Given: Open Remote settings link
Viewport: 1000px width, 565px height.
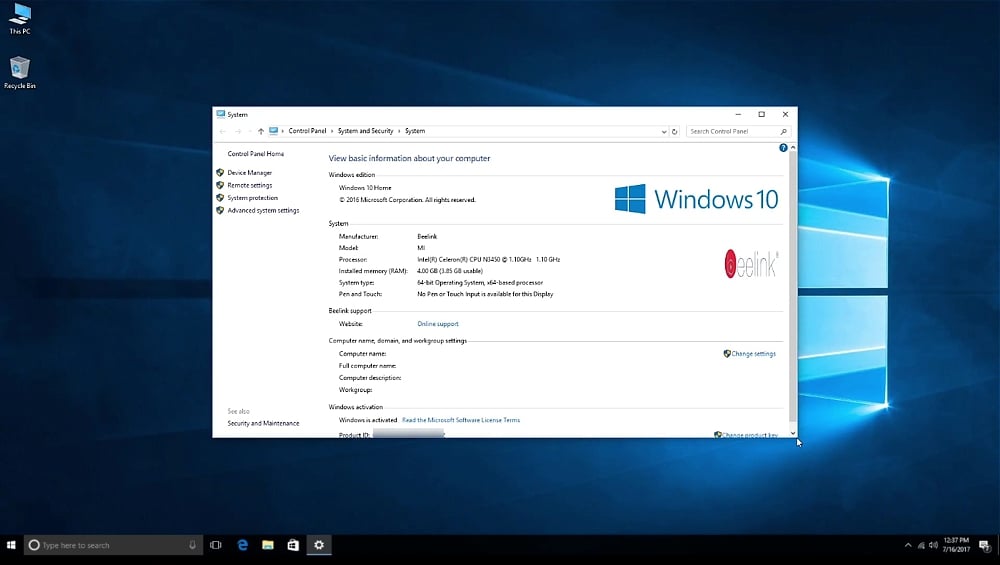Looking at the screenshot, I should pos(249,186).
